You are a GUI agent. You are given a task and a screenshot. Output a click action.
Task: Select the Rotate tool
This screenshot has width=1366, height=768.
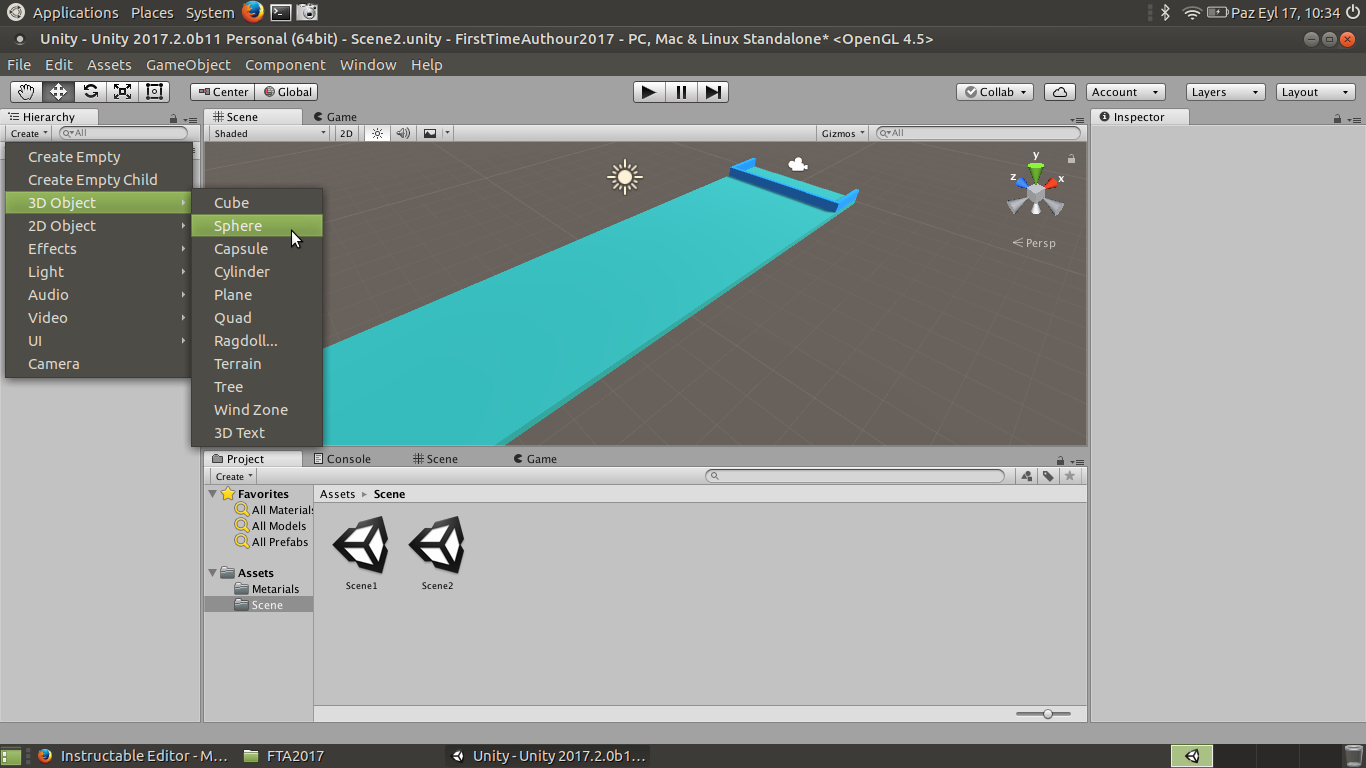coord(90,92)
